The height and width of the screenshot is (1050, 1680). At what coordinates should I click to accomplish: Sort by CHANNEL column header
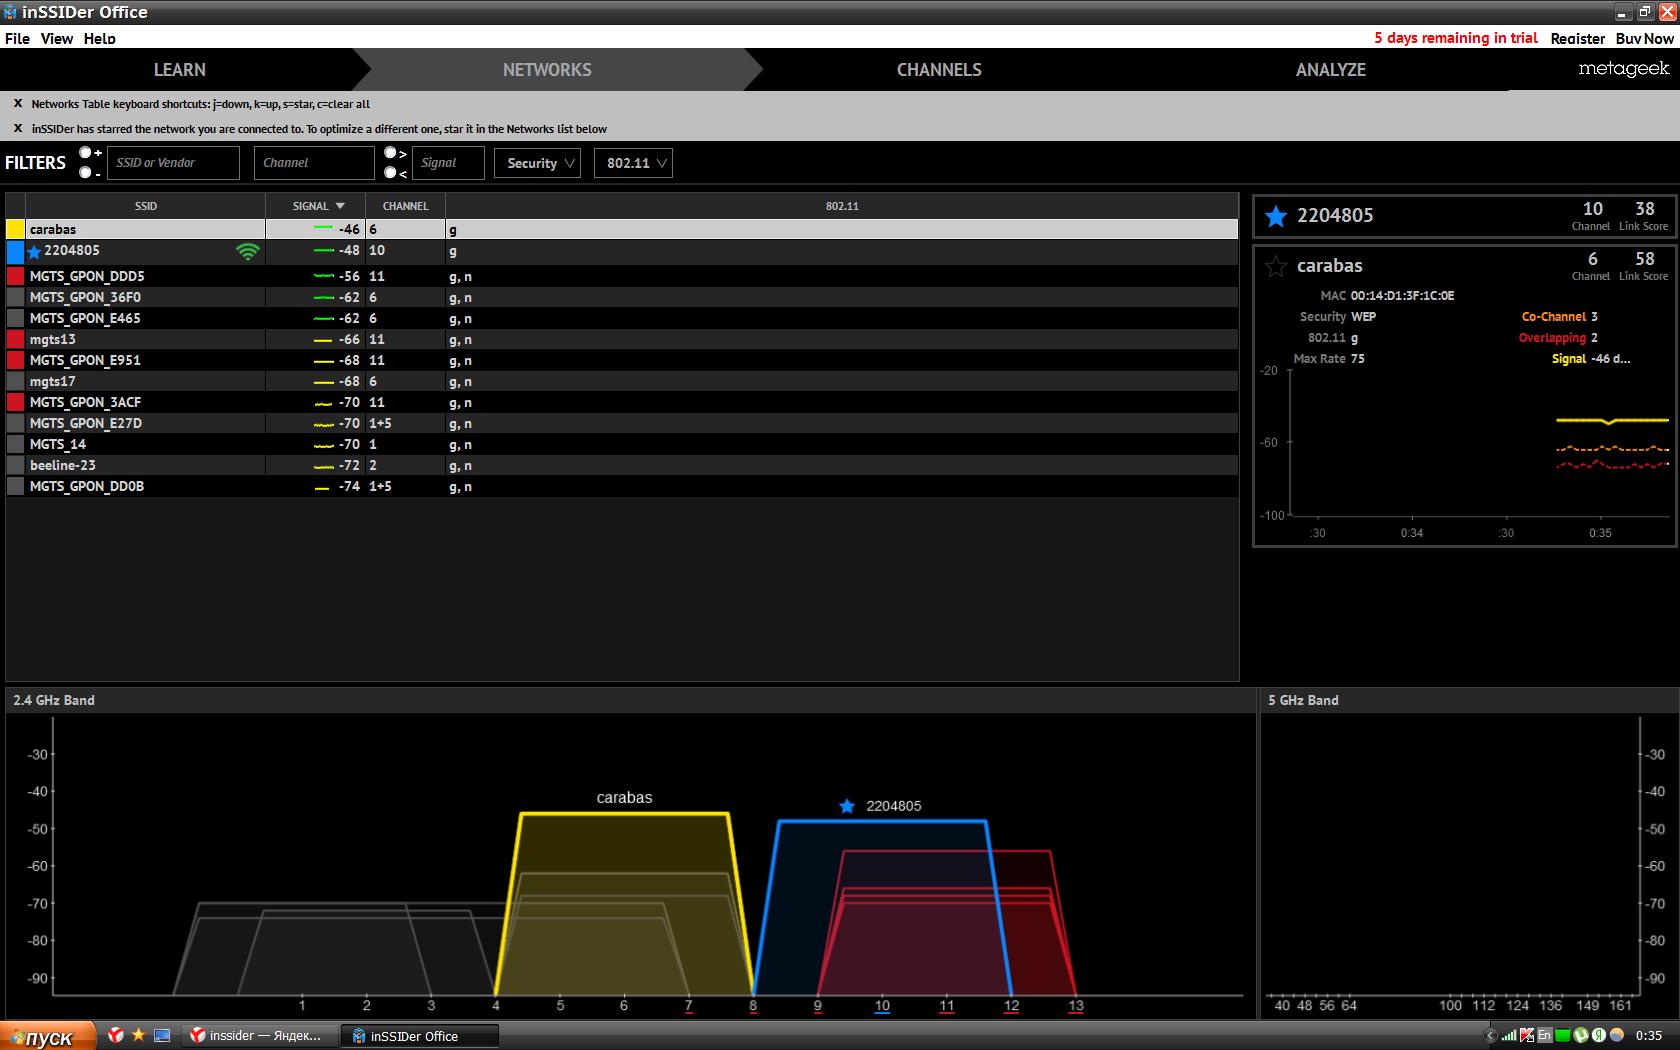405,206
